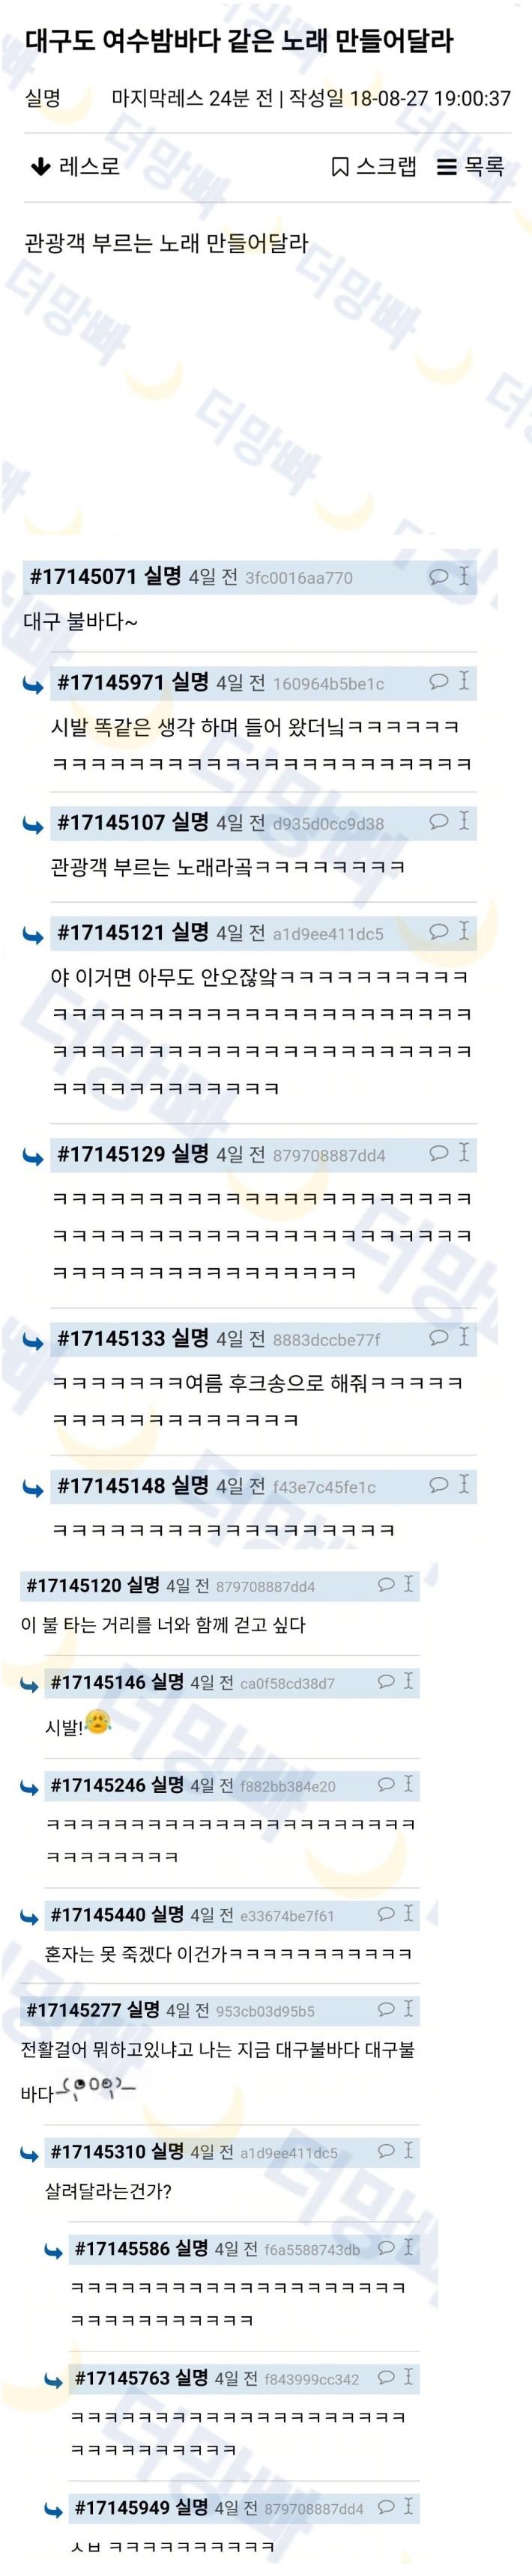Select comment number #17145310
The height and width of the screenshot is (2576, 532).
tap(98, 2151)
